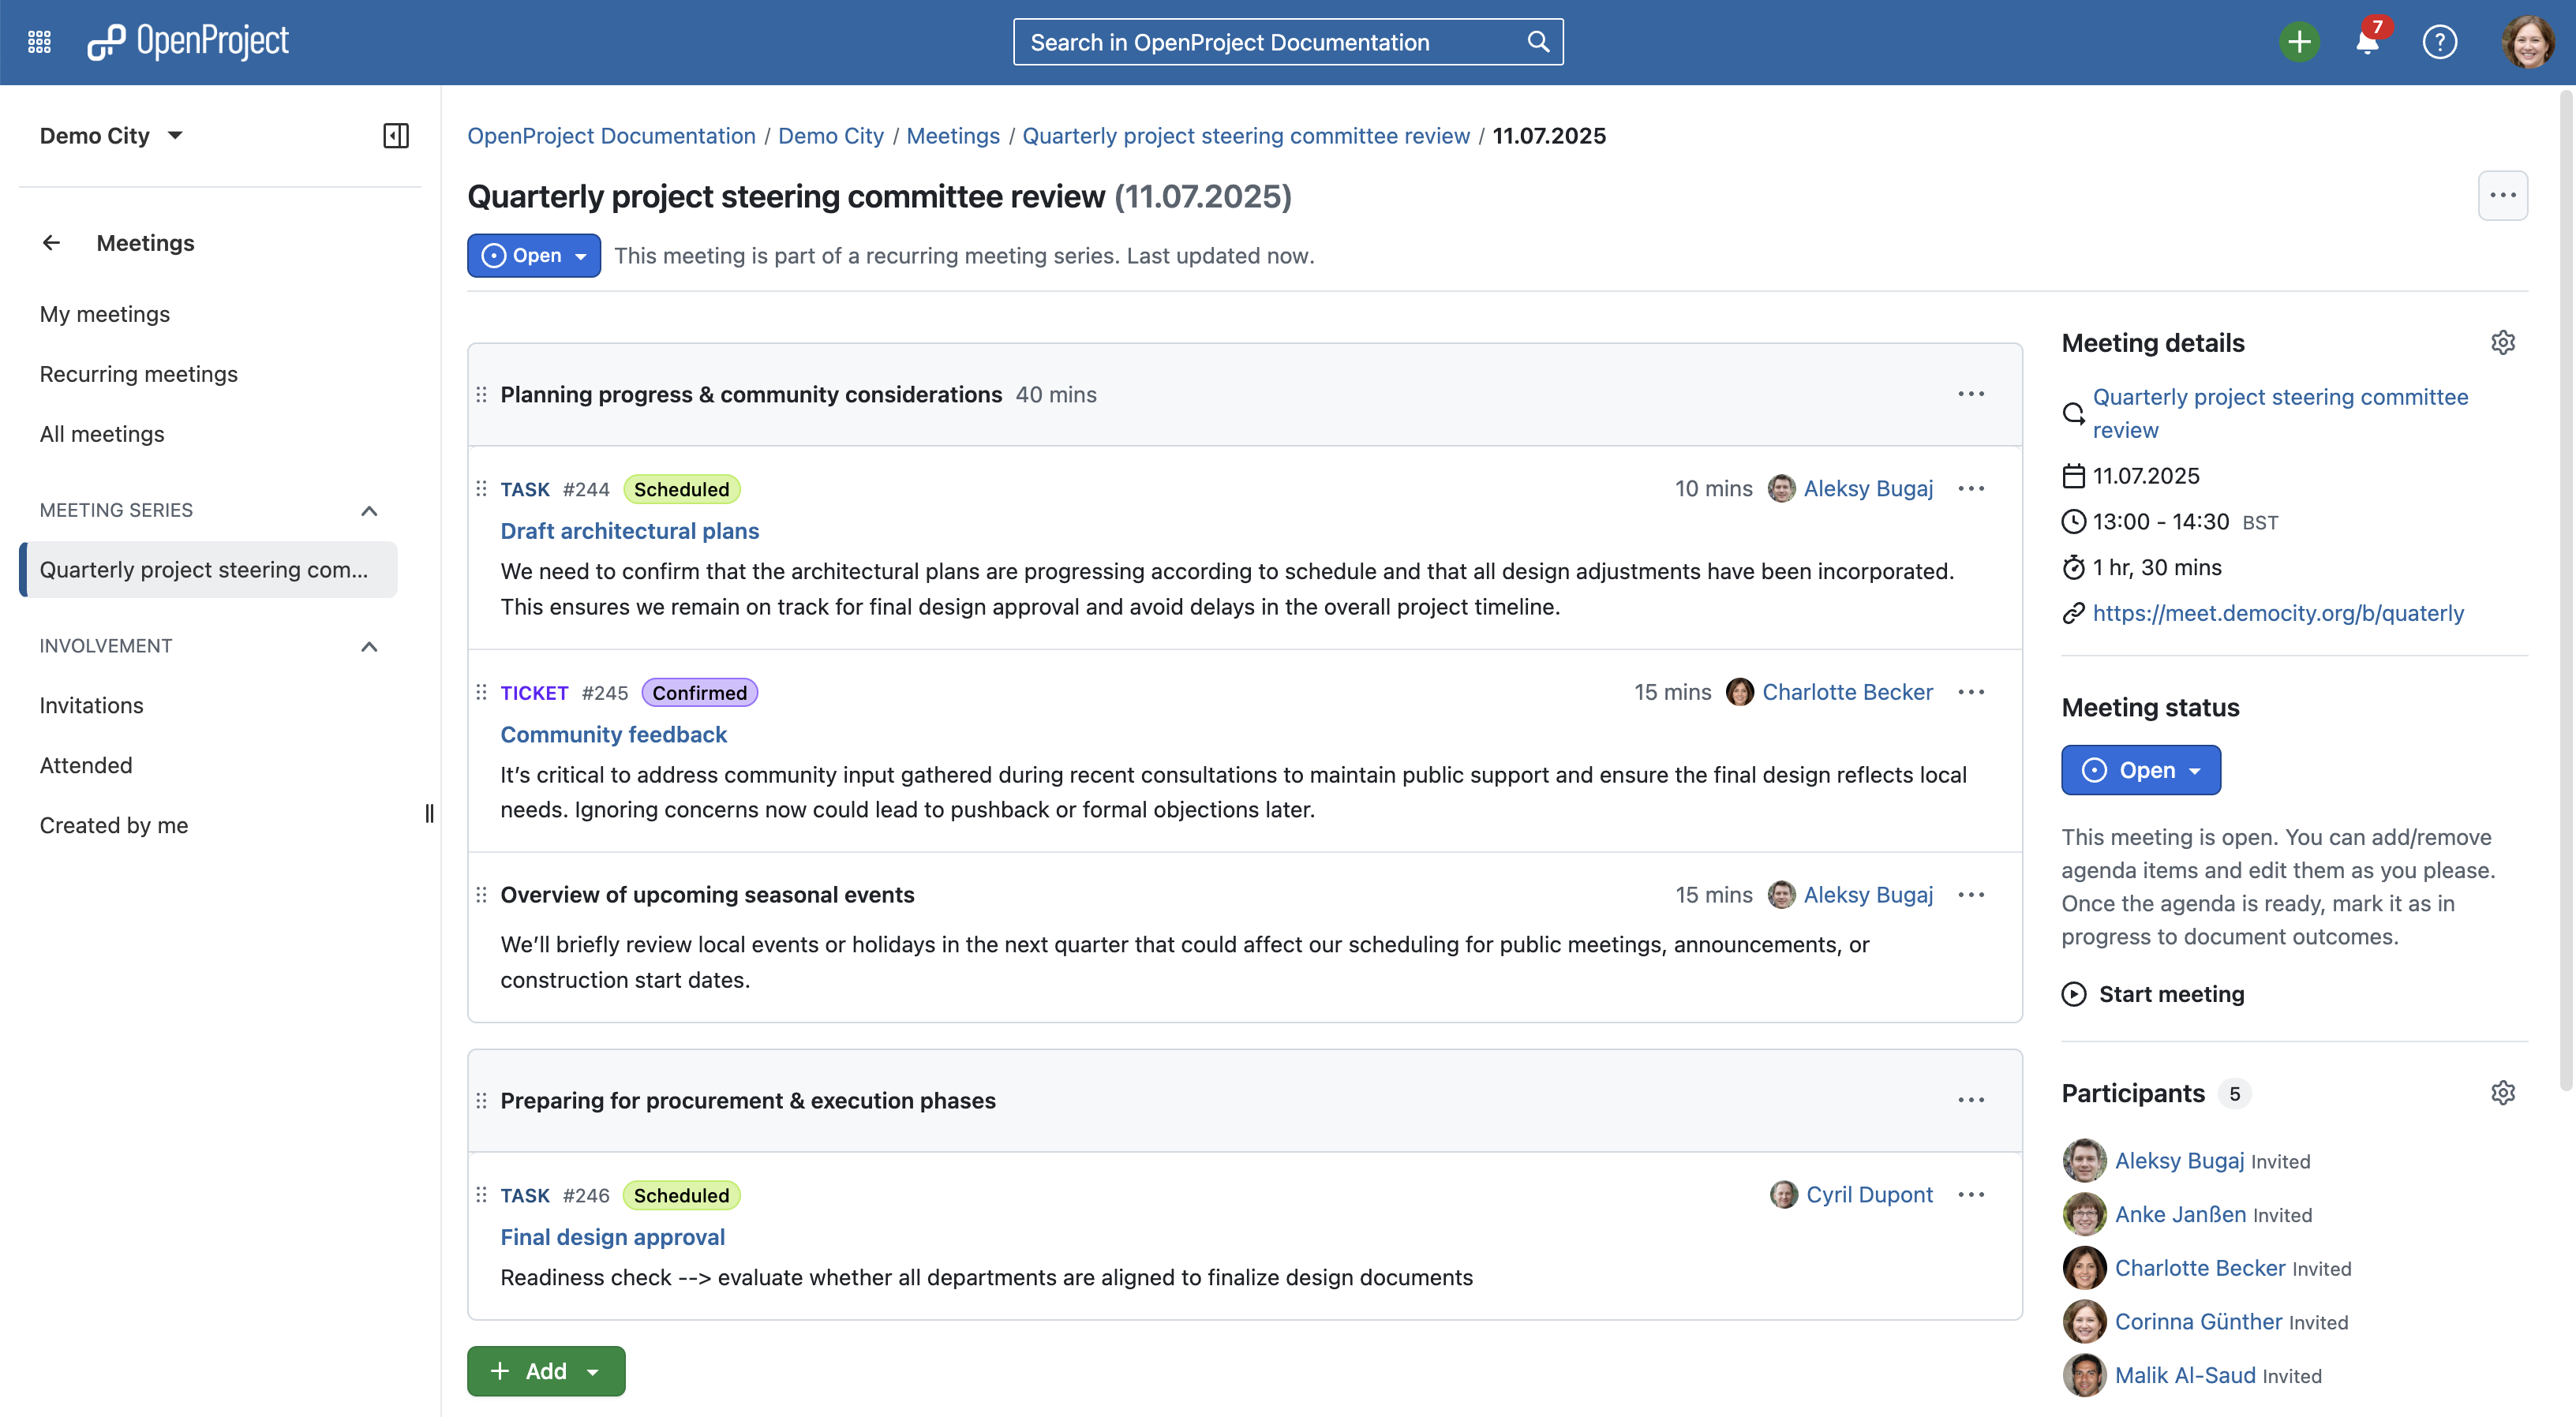The width and height of the screenshot is (2576, 1417).
Task: Grab drag handle of Draft architectural plans item
Action: point(481,489)
